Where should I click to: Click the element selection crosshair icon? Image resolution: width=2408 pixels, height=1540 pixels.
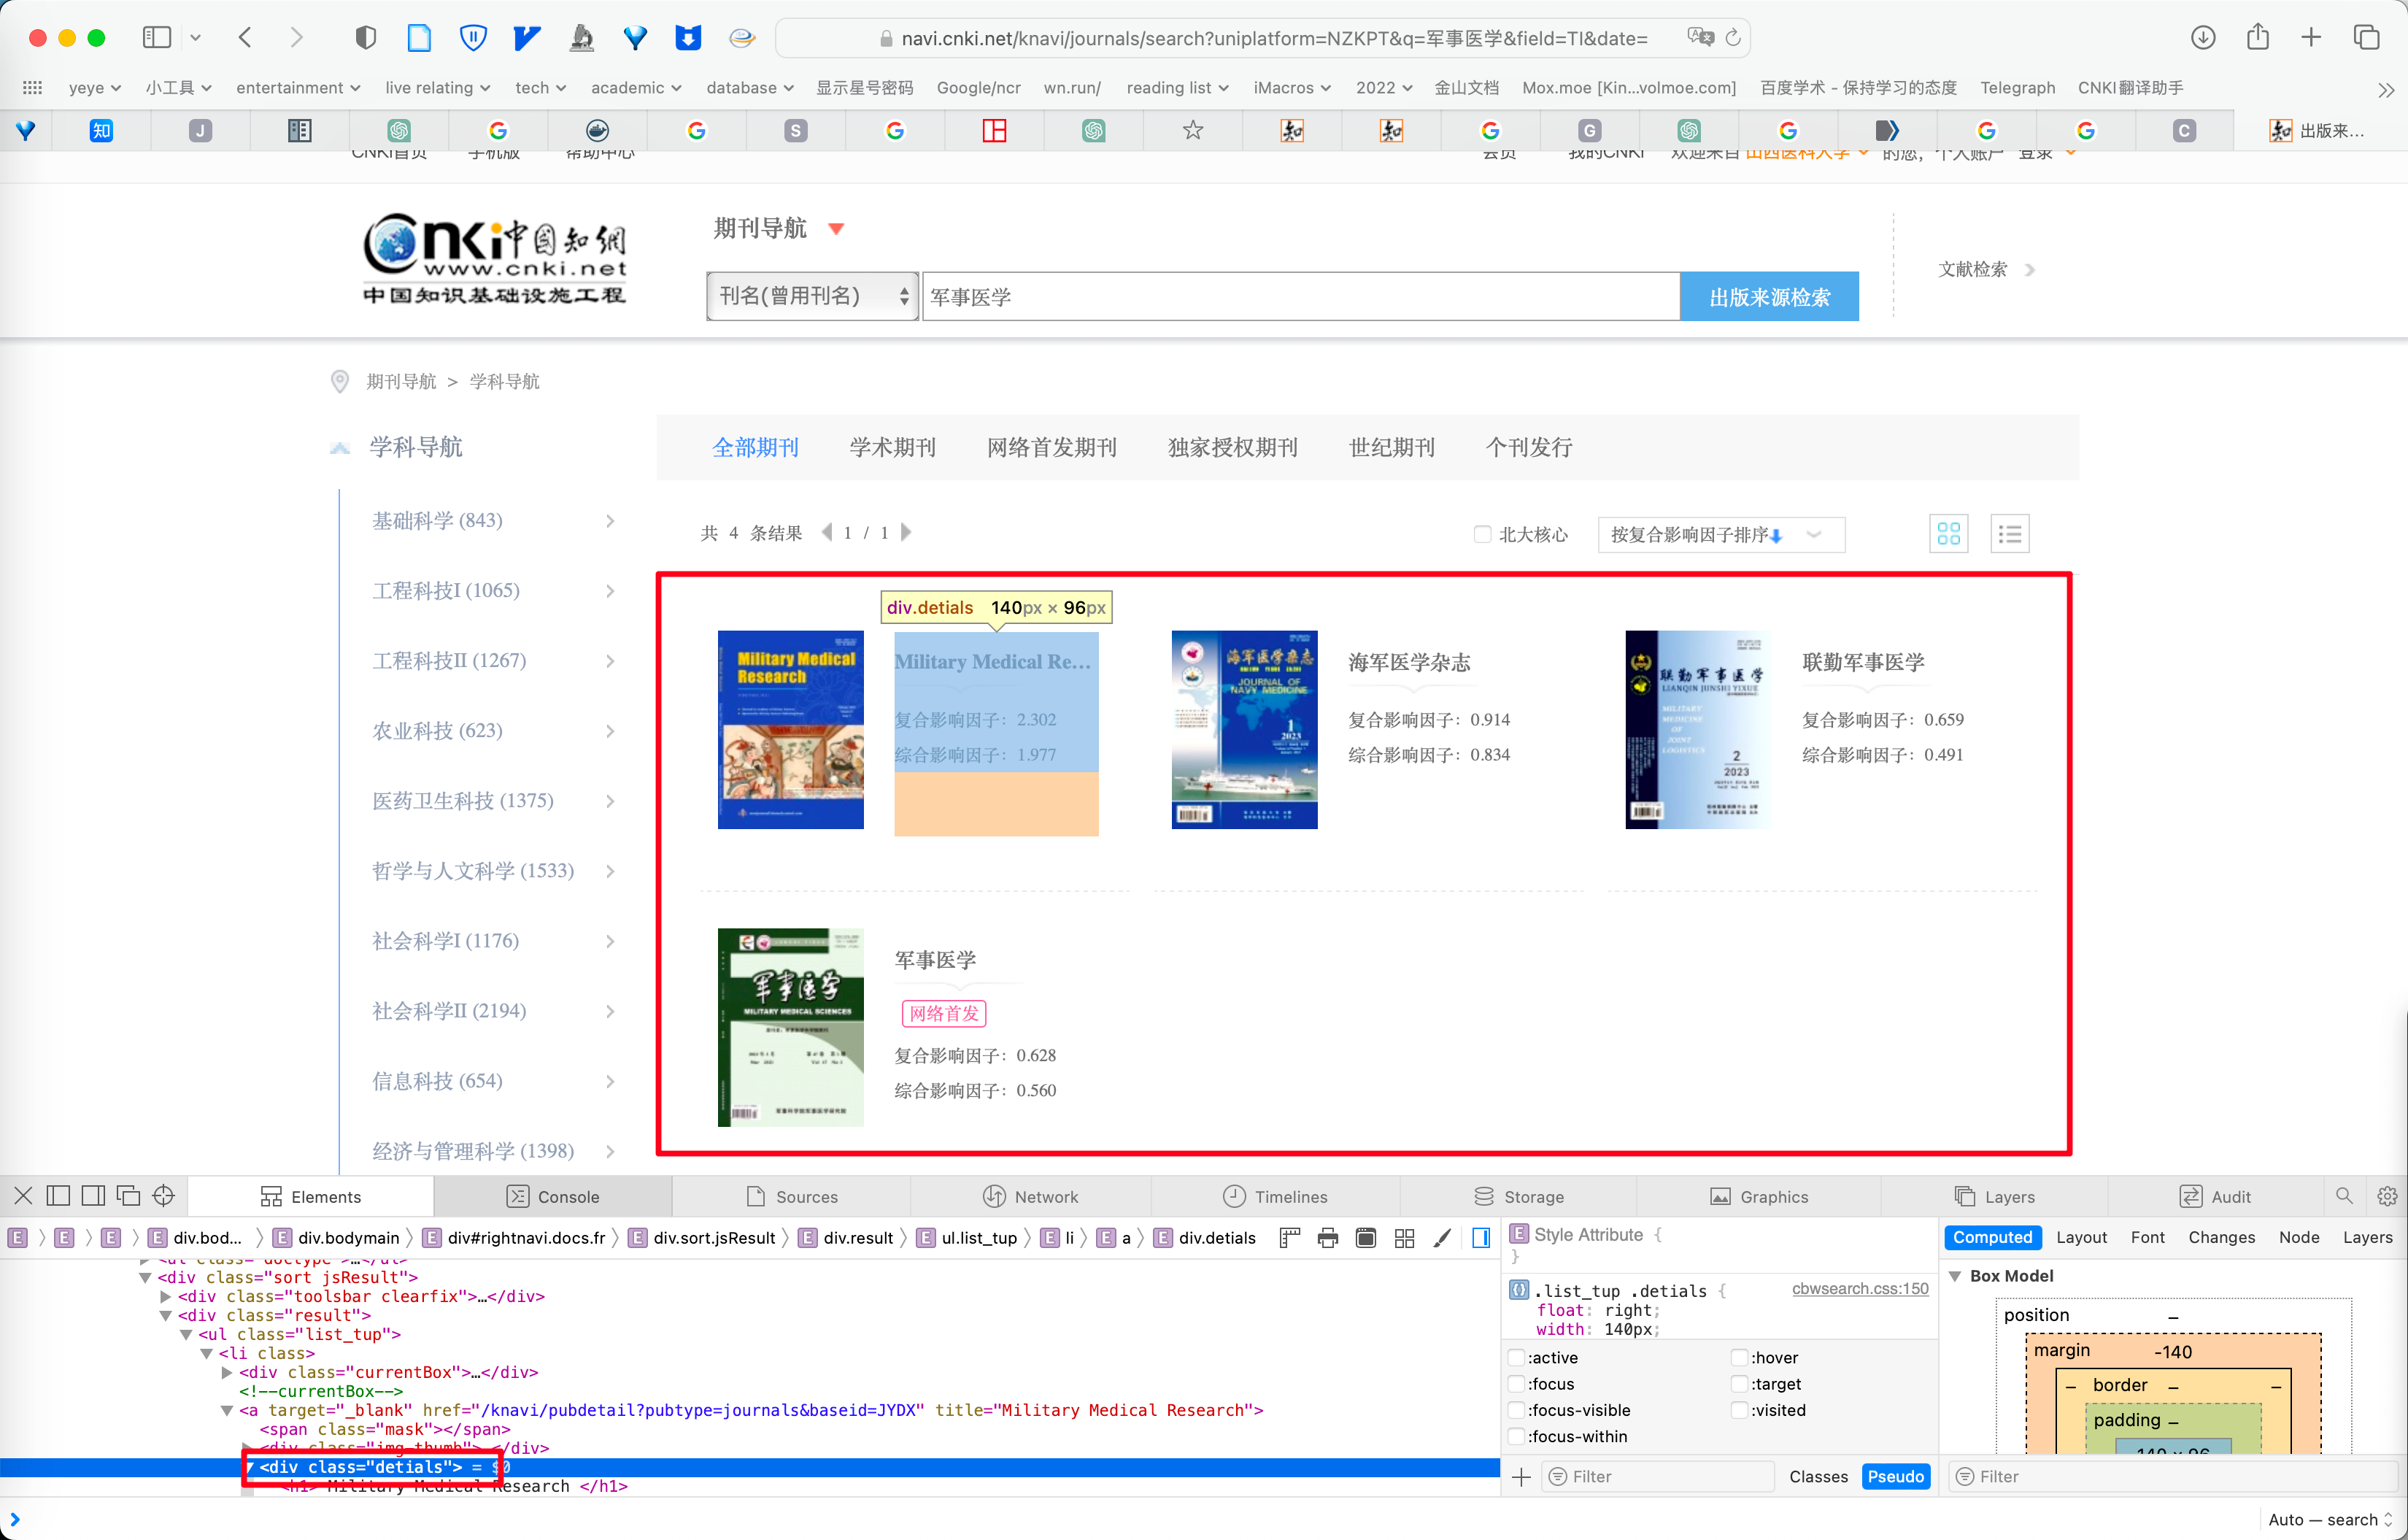(163, 1196)
